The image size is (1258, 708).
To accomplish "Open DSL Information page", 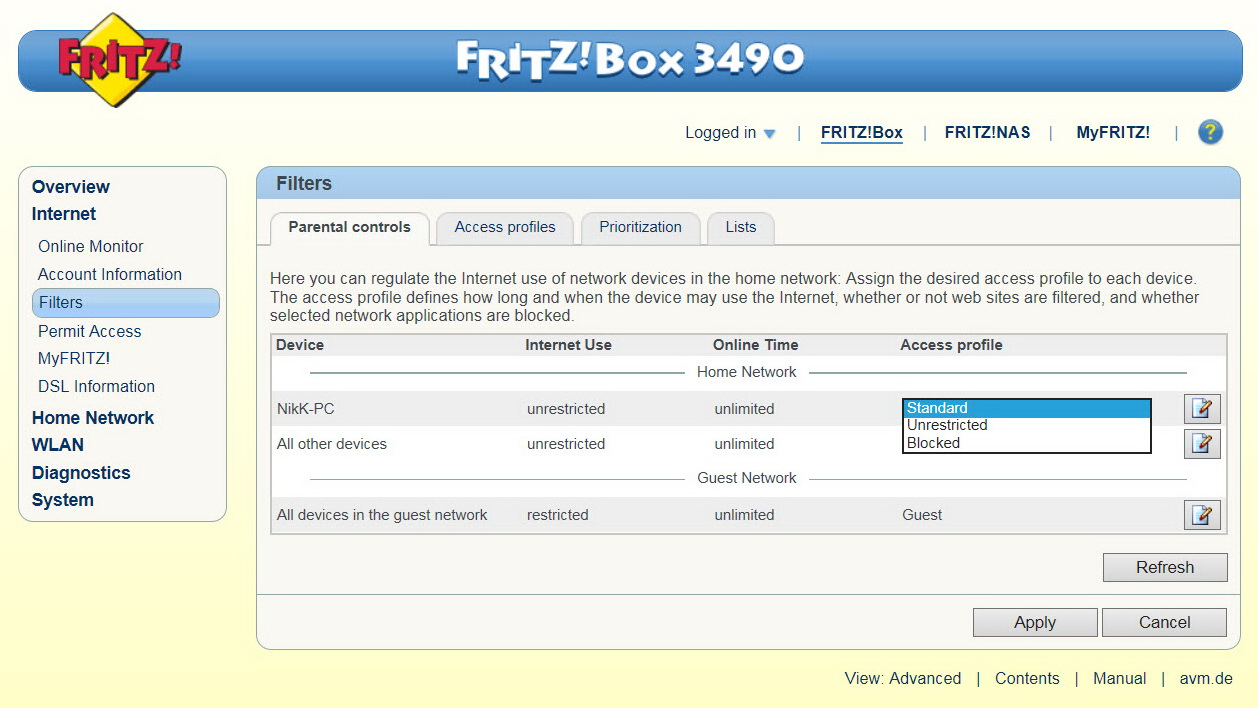I will [96, 386].
